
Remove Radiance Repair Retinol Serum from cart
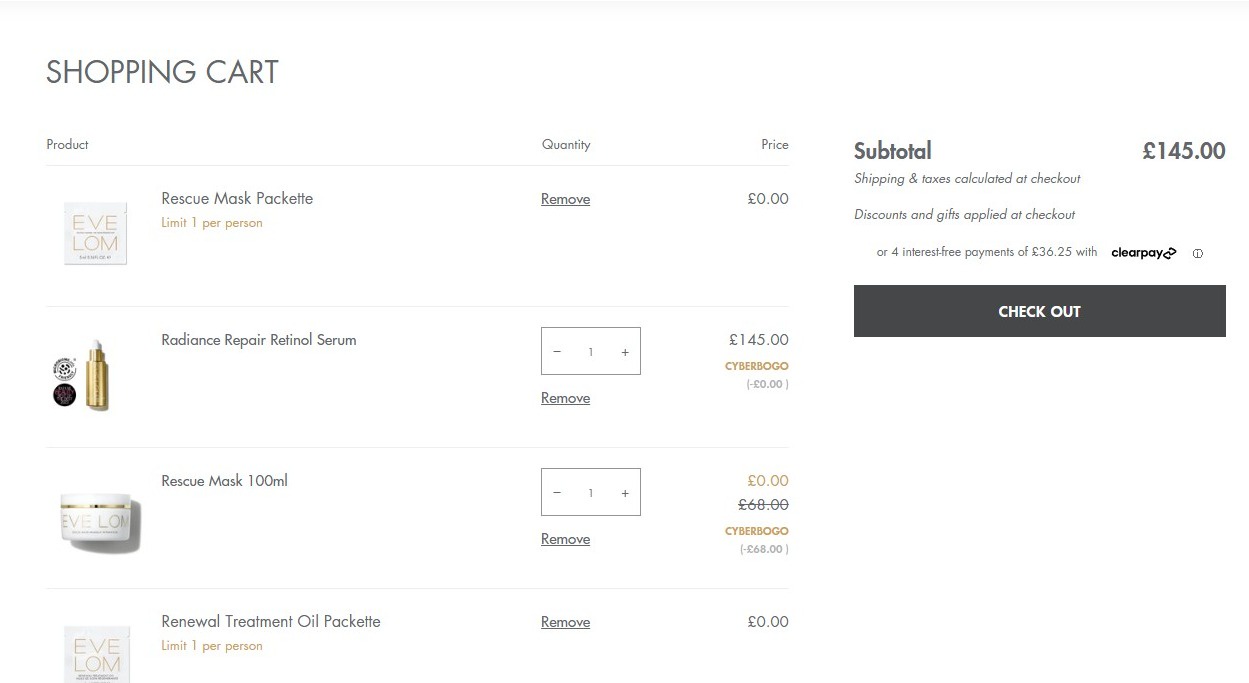tap(565, 398)
